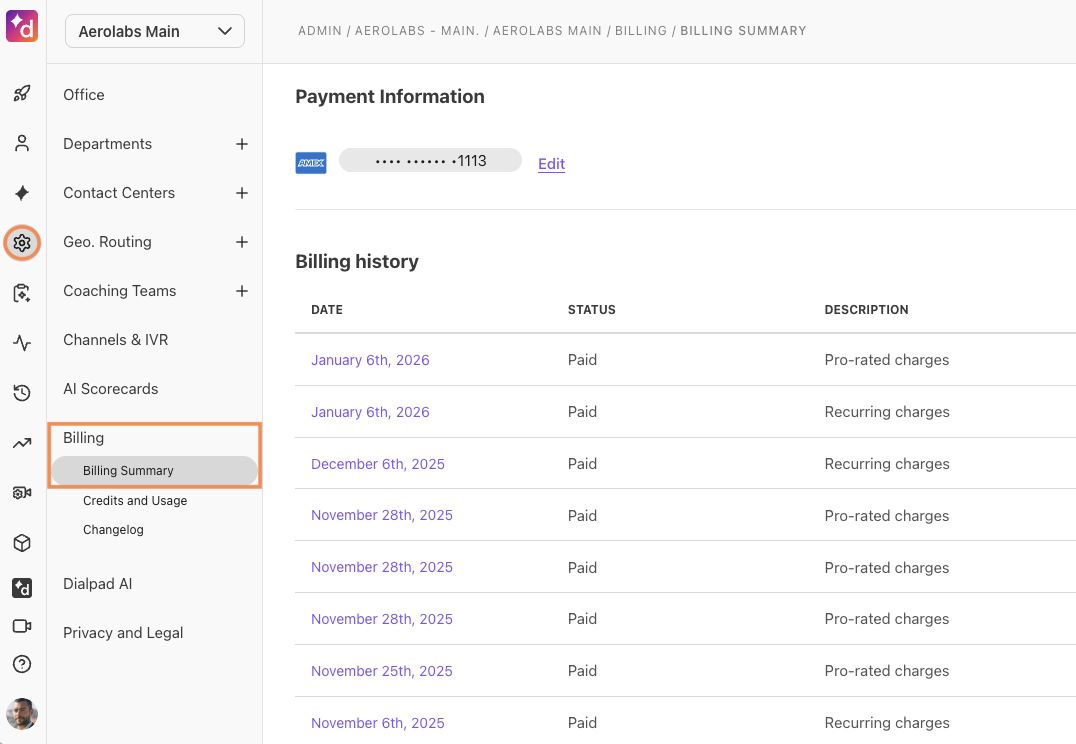Open the Dialpad logo at top left

[x=22, y=26]
